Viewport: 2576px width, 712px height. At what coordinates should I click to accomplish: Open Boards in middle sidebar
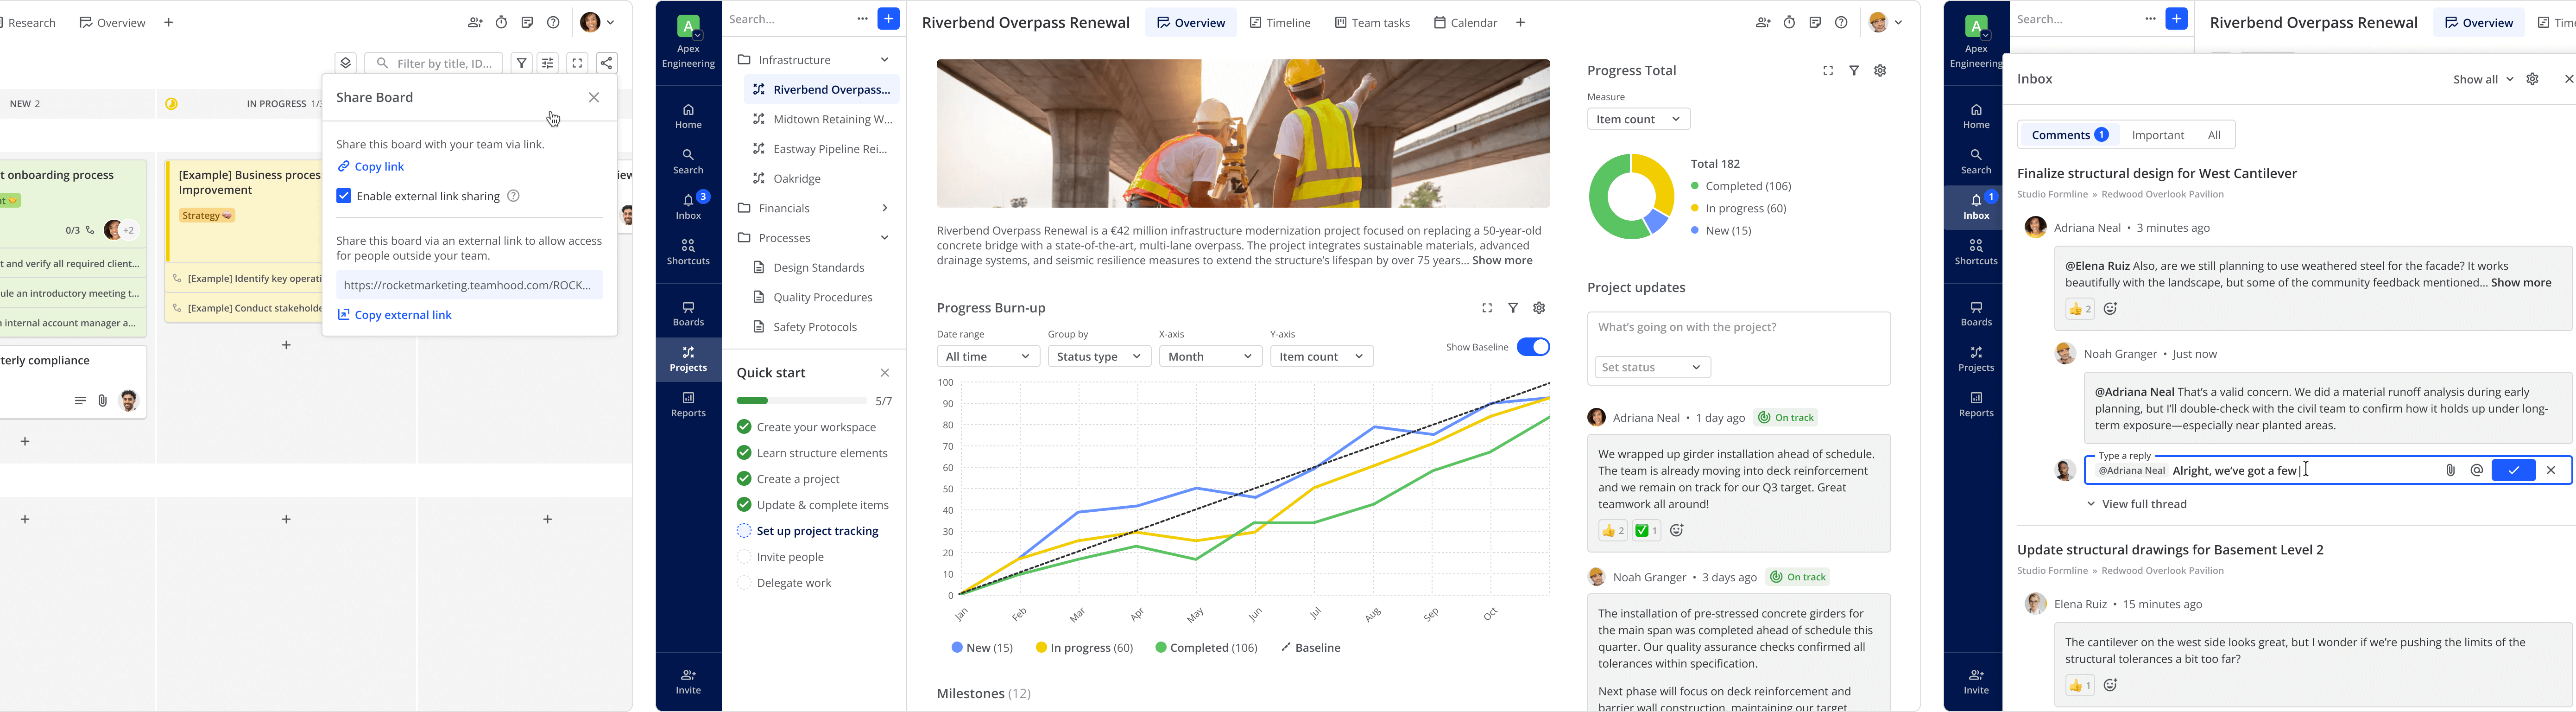click(x=688, y=313)
